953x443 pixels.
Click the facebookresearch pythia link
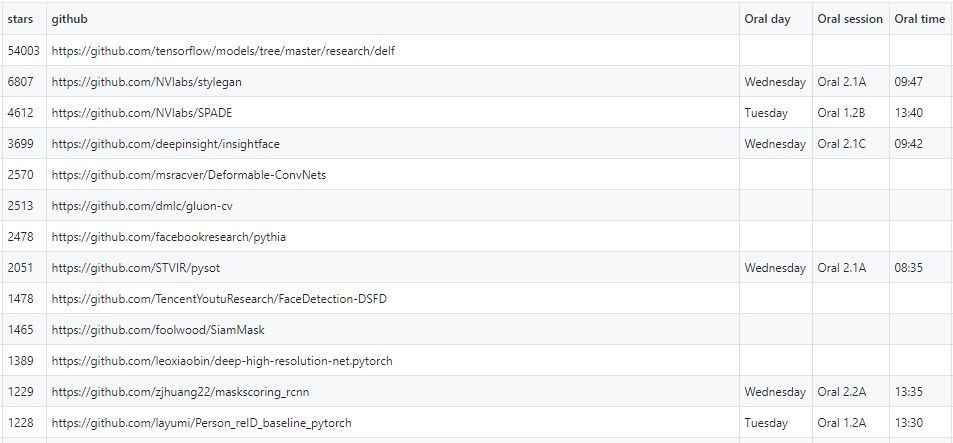coord(169,237)
